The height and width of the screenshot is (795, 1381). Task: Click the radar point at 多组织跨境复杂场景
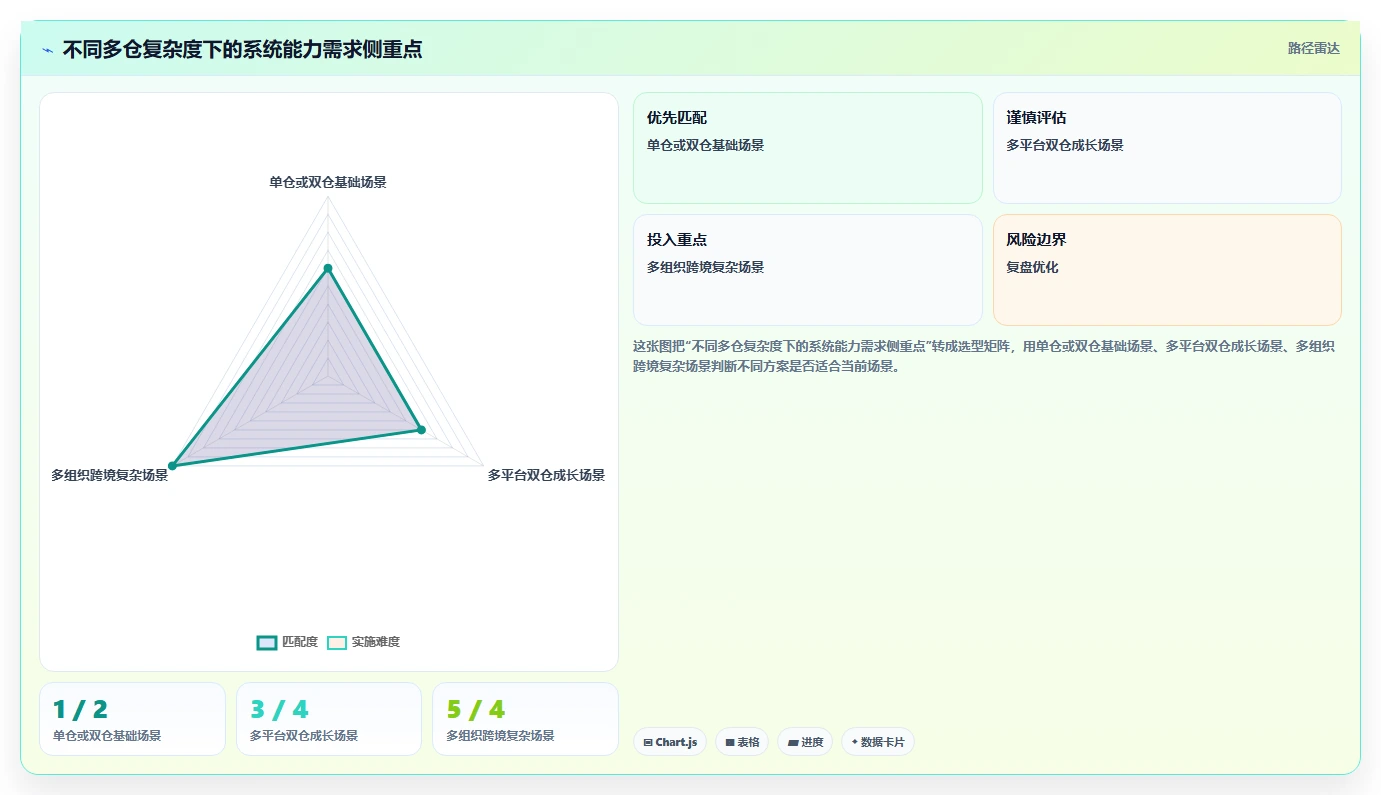click(x=172, y=466)
